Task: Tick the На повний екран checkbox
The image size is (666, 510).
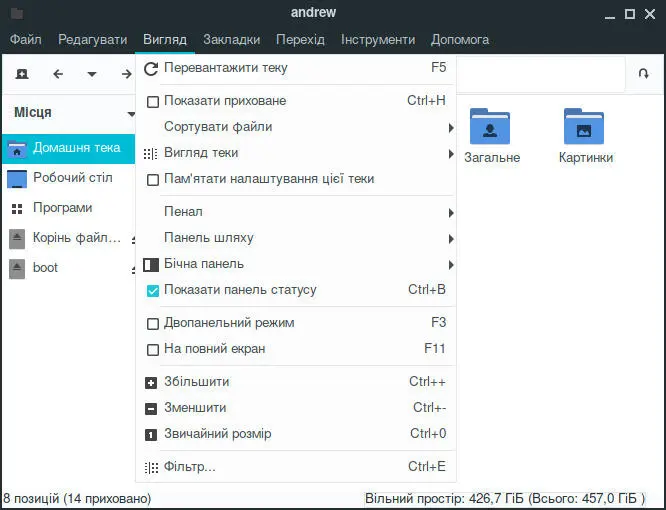Action: pyautogui.click(x=152, y=350)
